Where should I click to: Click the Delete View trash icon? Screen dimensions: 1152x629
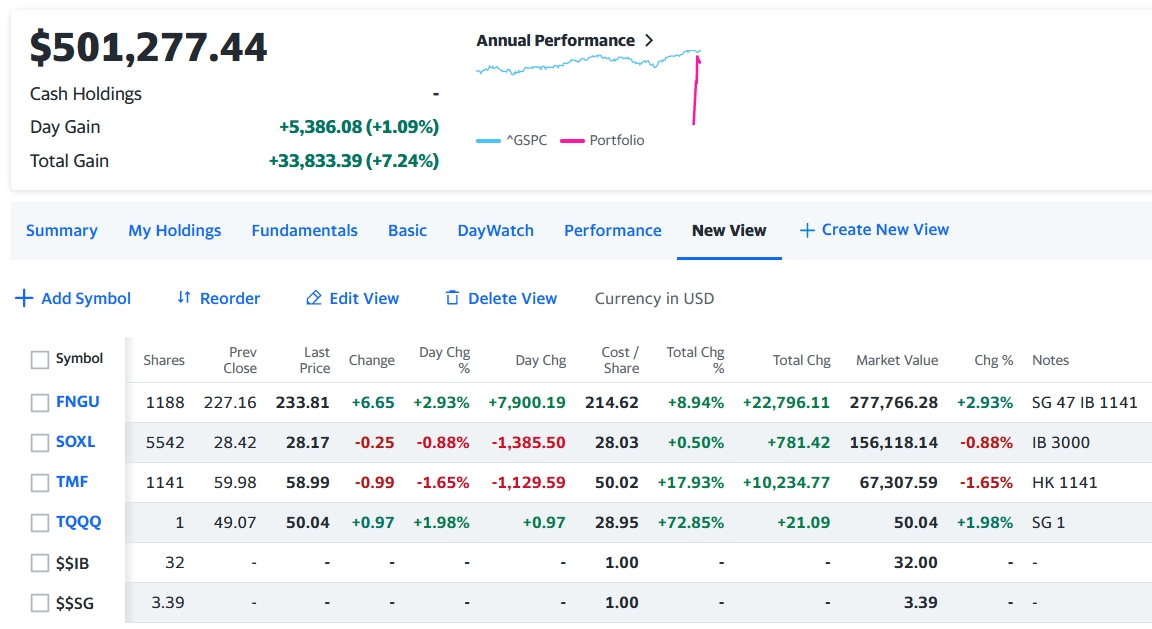[452, 298]
